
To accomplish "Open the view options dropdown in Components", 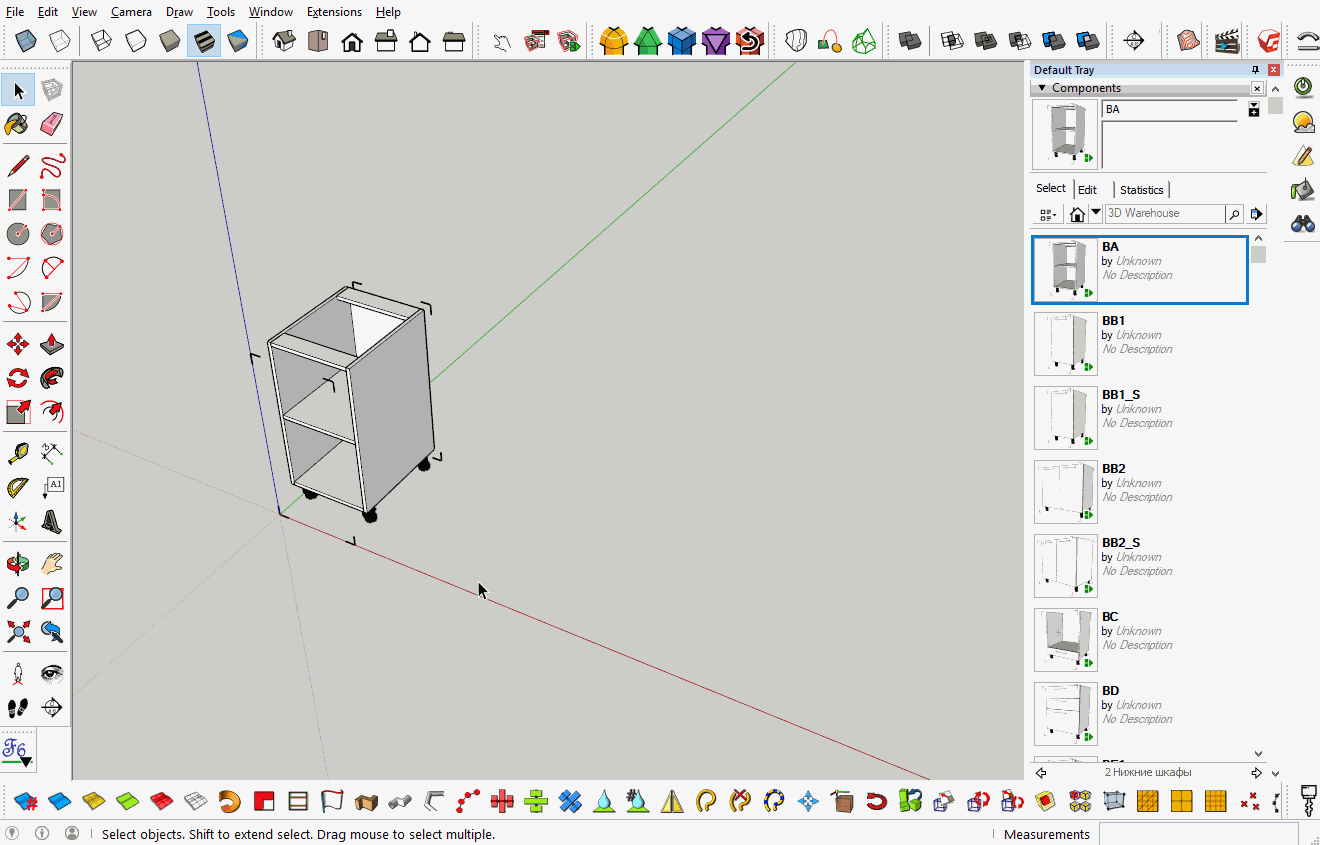I will click(1047, 214).
